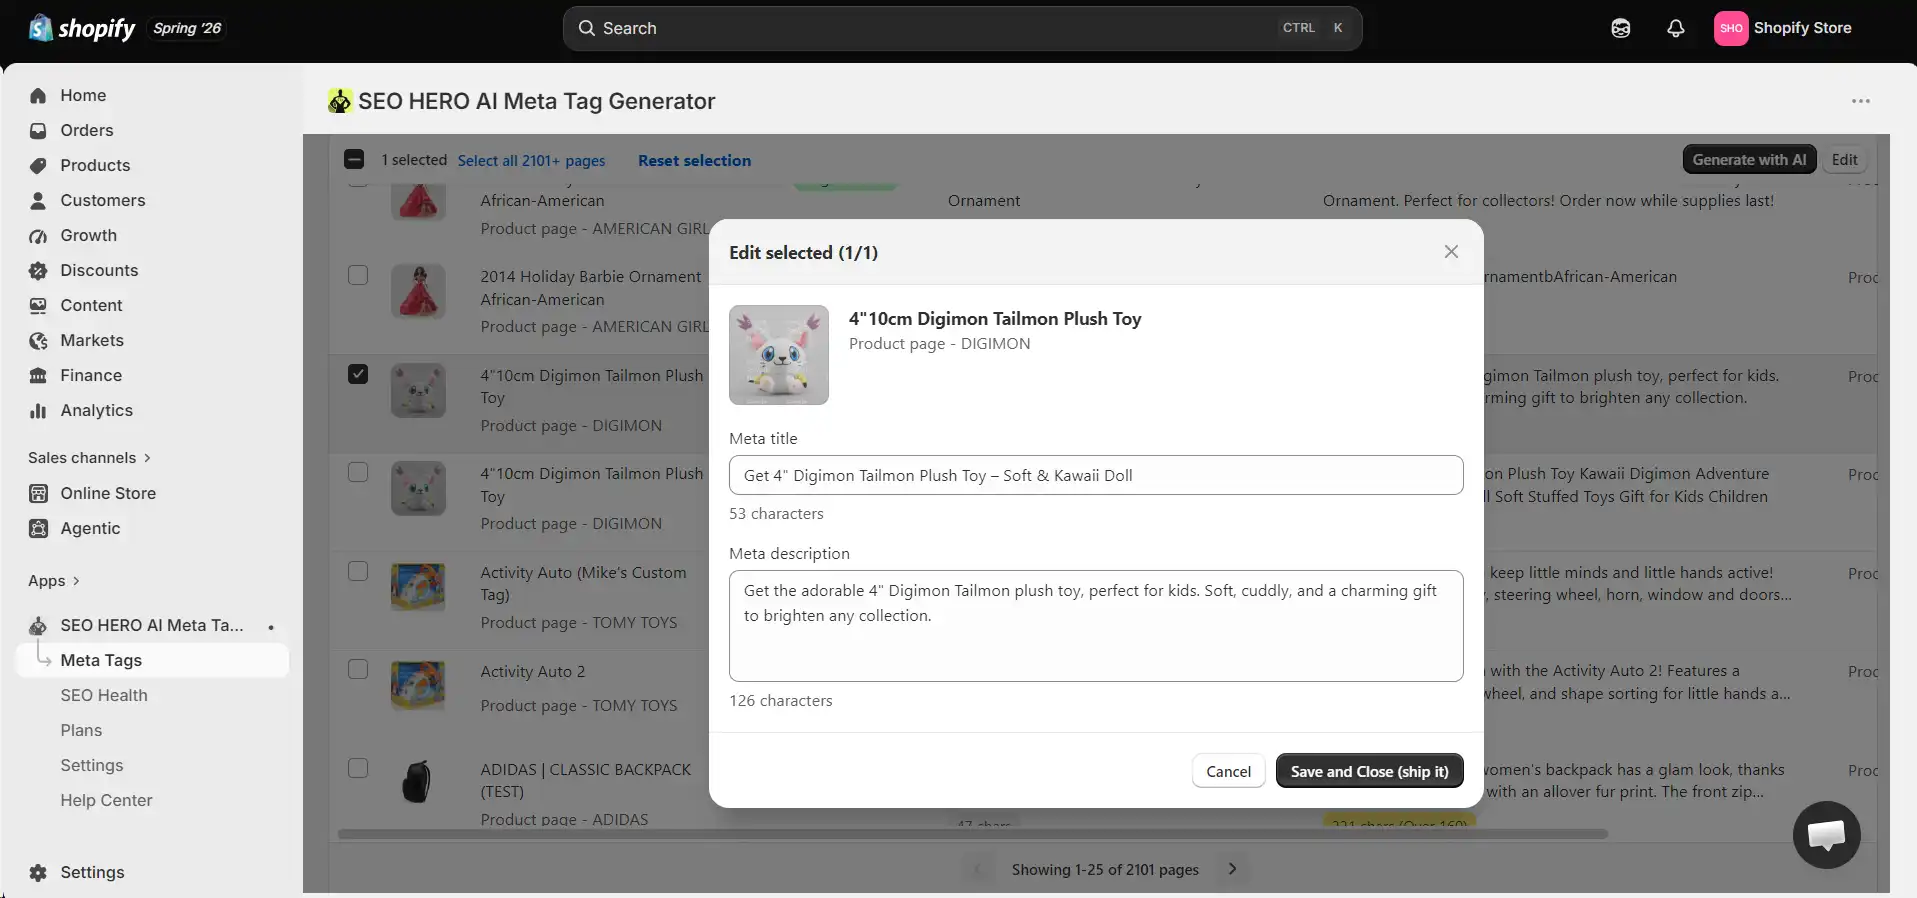Screen dimensions: 1917x898
Task: Click the Online Store icon
Action: [38, 494]
